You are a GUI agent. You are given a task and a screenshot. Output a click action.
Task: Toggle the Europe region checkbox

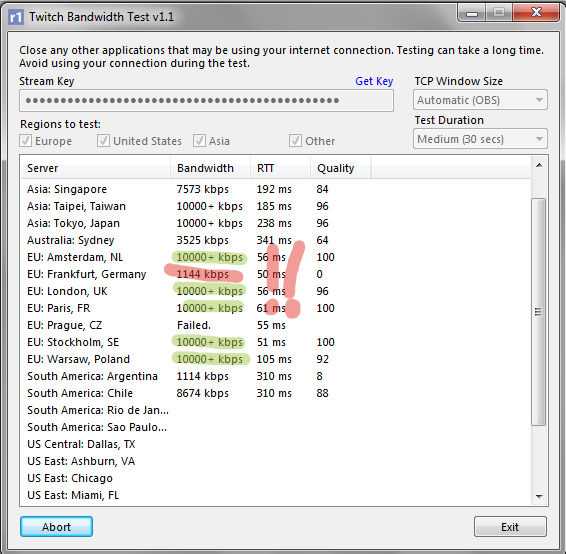(26, 141)
